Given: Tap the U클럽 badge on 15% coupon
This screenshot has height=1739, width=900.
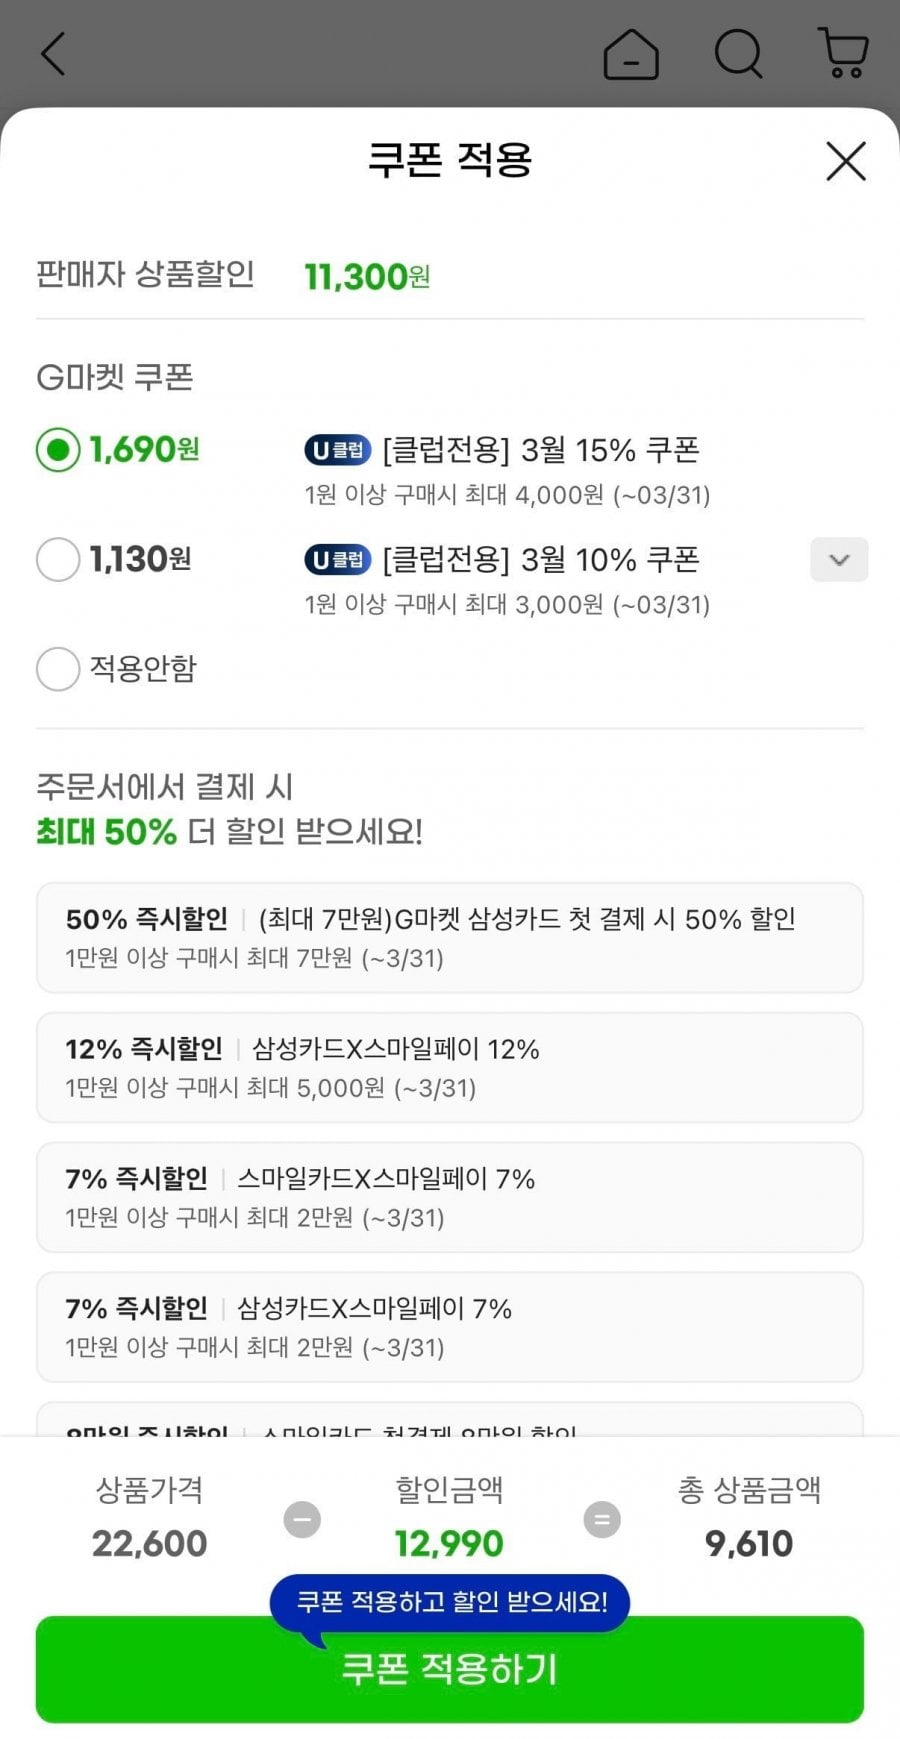Looking at the screenshot, I should [337, 451].
